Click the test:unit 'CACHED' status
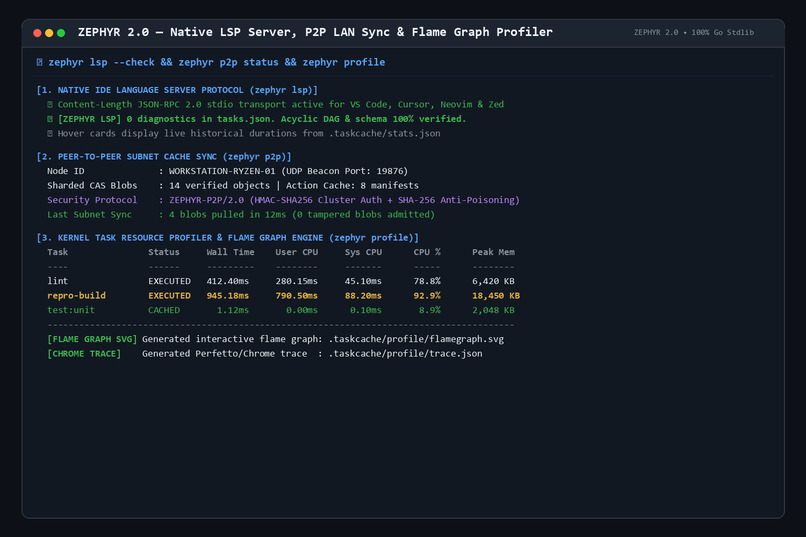 click(x=164, y=310)
